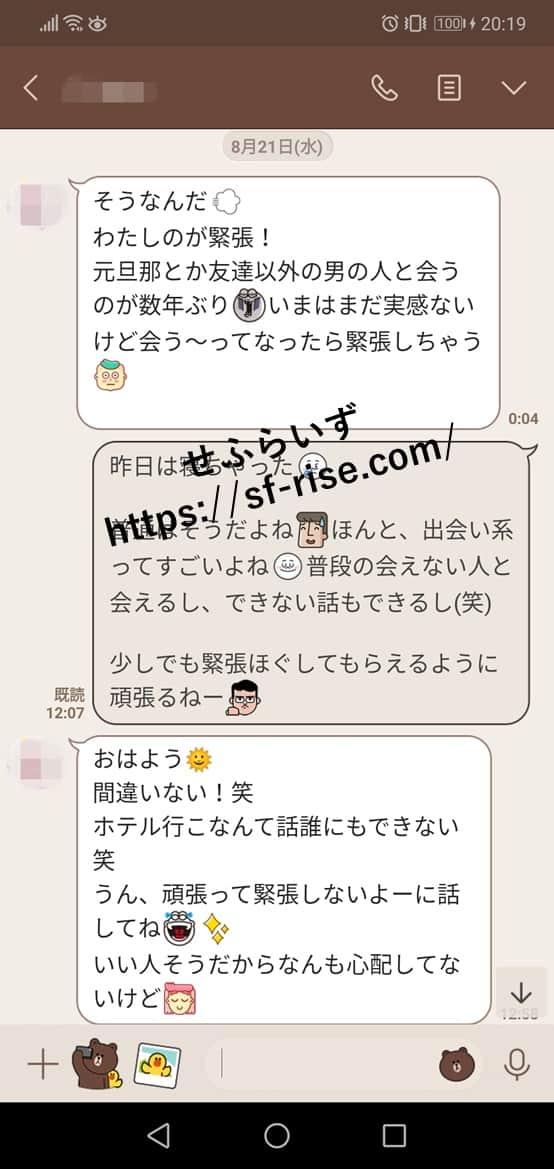
Task: Tap Android back triangle navigation button
Action: 158,1135
